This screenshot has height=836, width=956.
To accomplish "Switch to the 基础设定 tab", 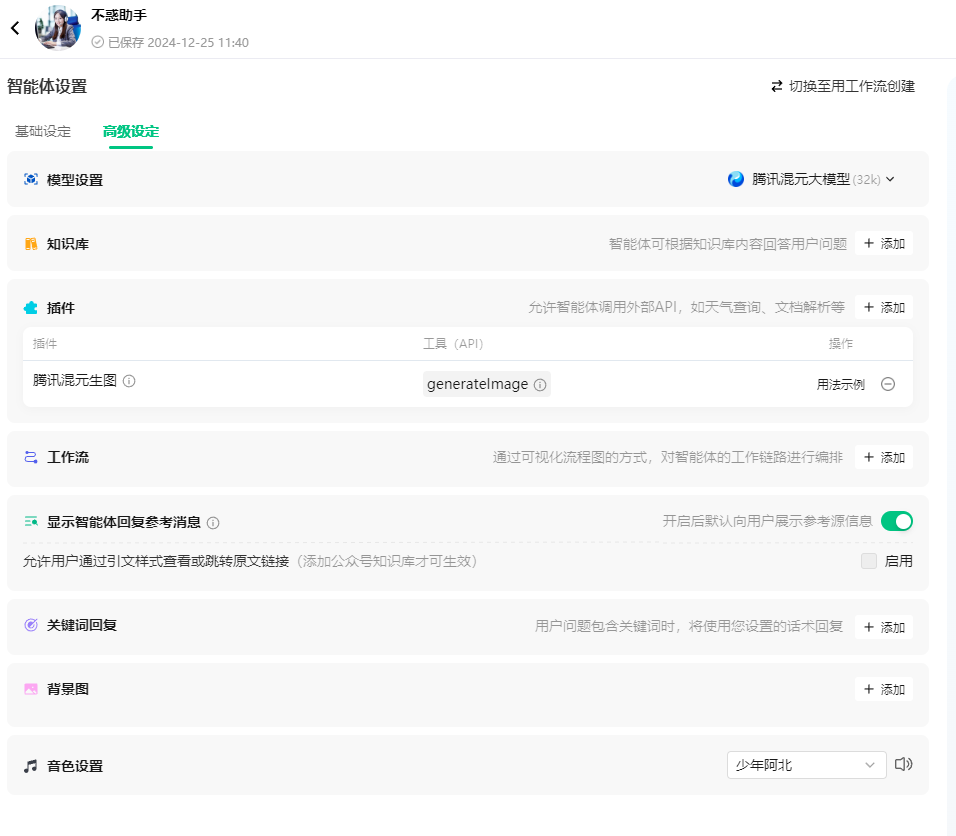I will tap(43, 131).
